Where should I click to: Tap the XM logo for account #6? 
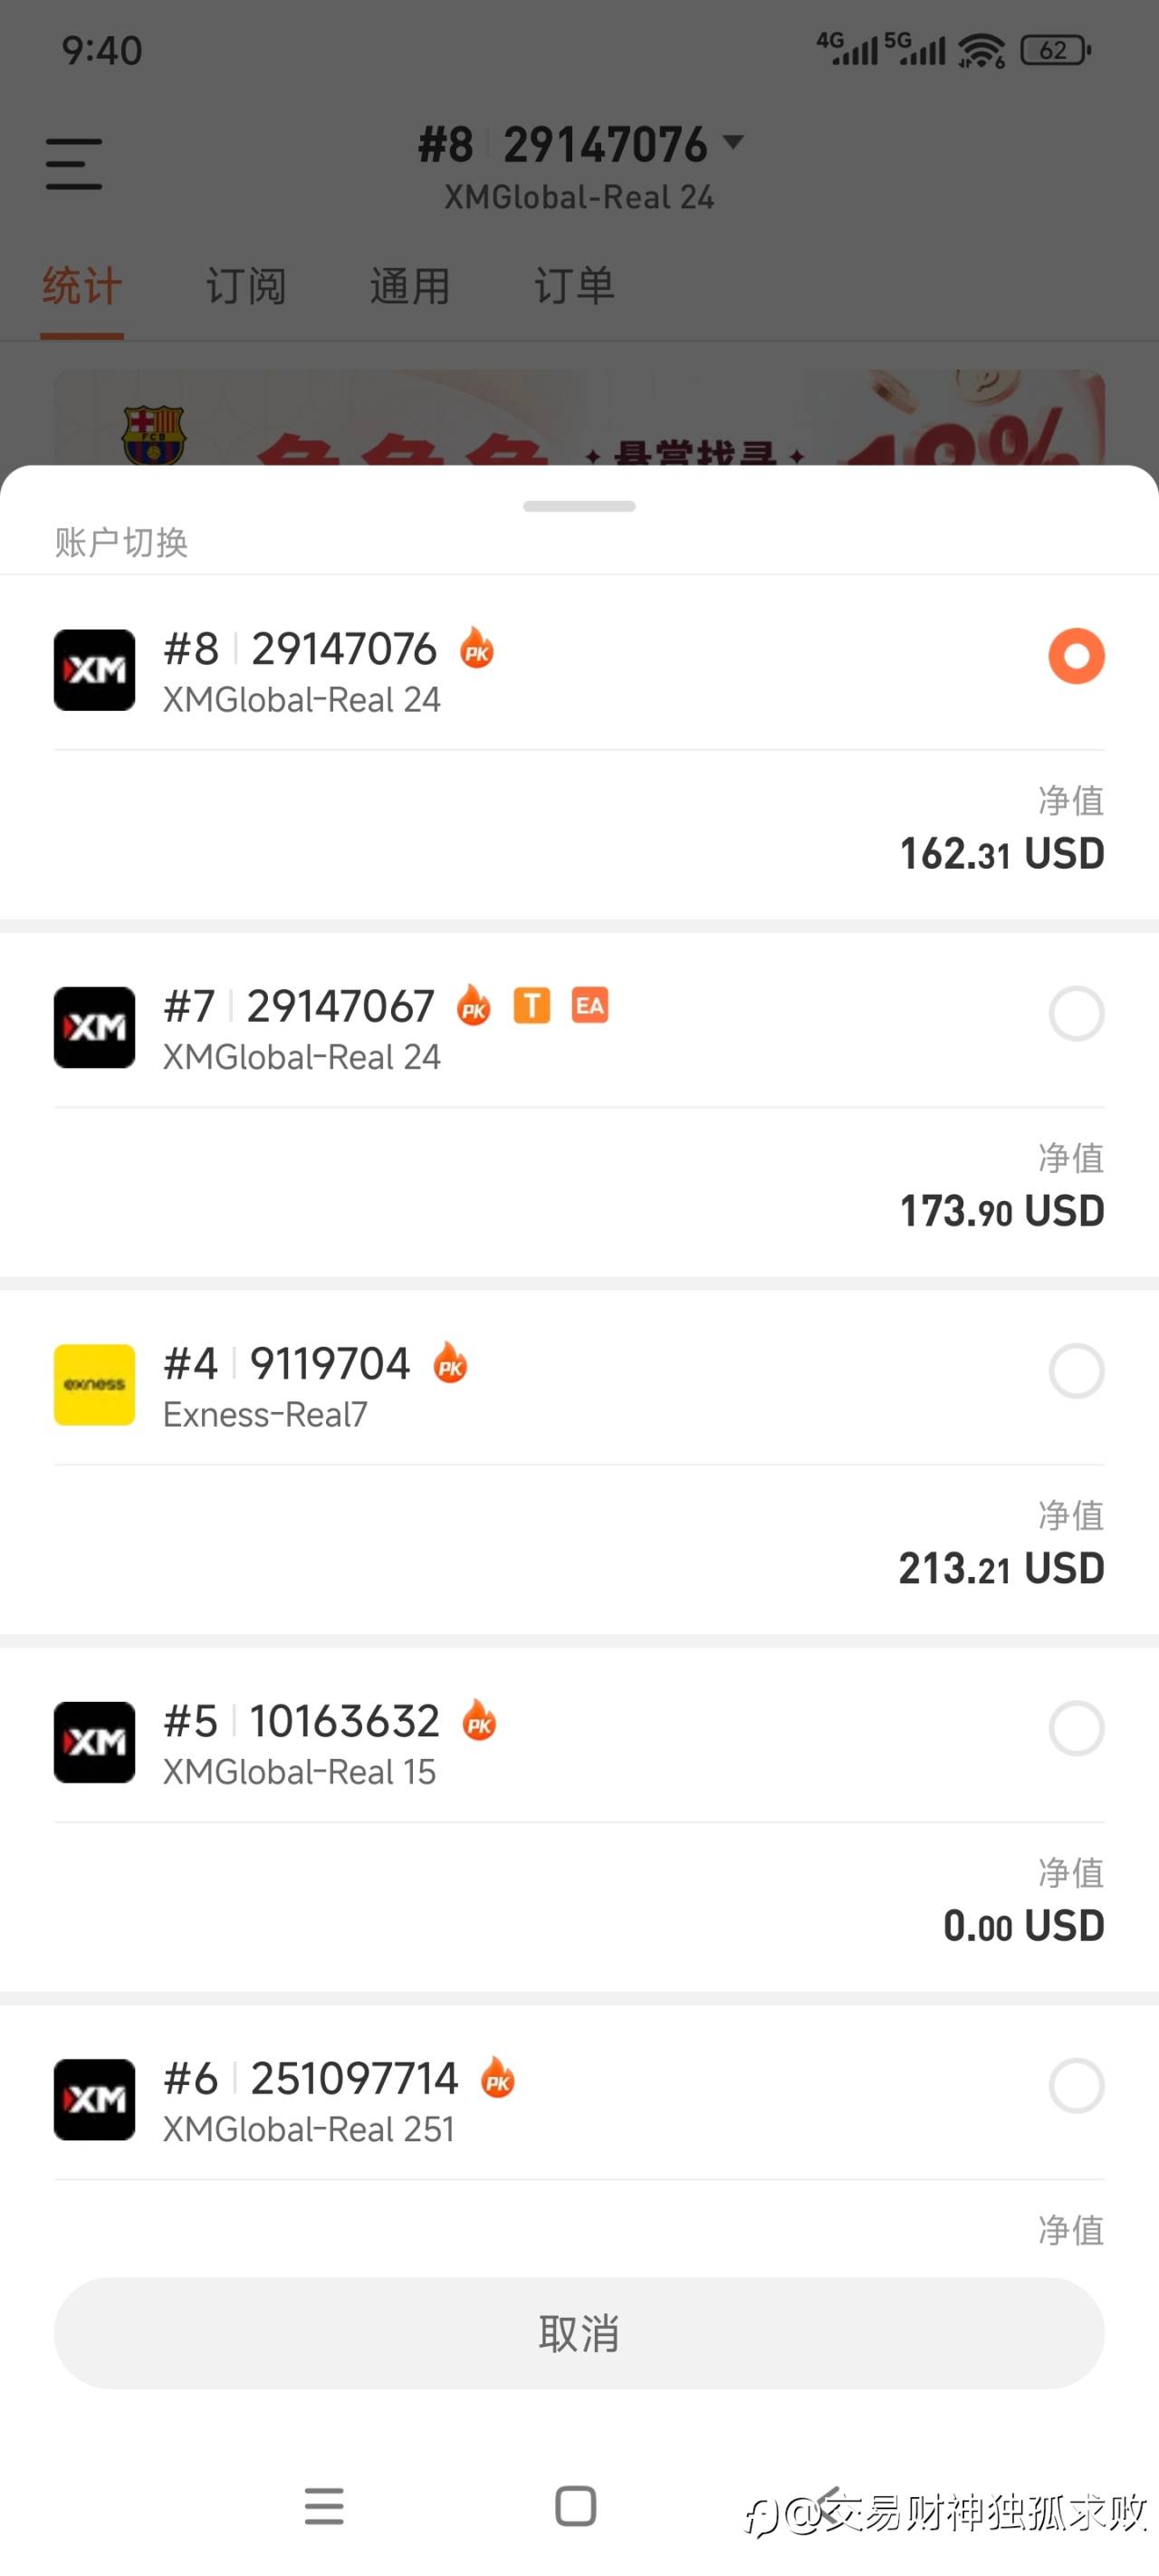coord(94,2099)
